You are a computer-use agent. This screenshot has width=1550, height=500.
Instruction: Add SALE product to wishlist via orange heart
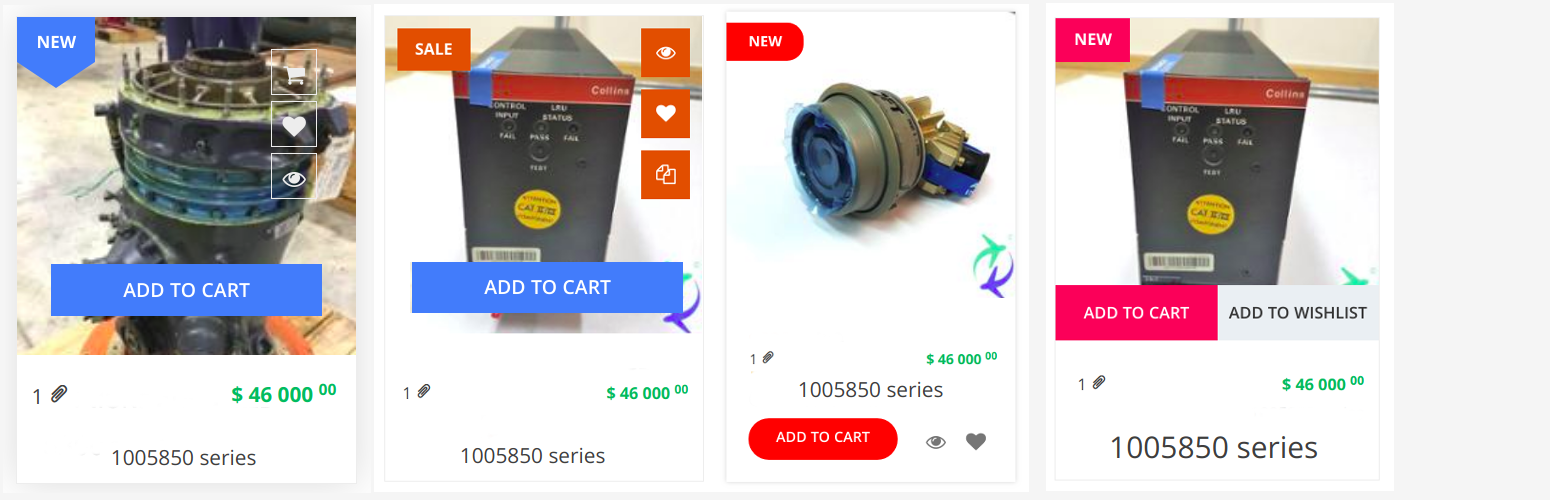[x=666, y=114]
